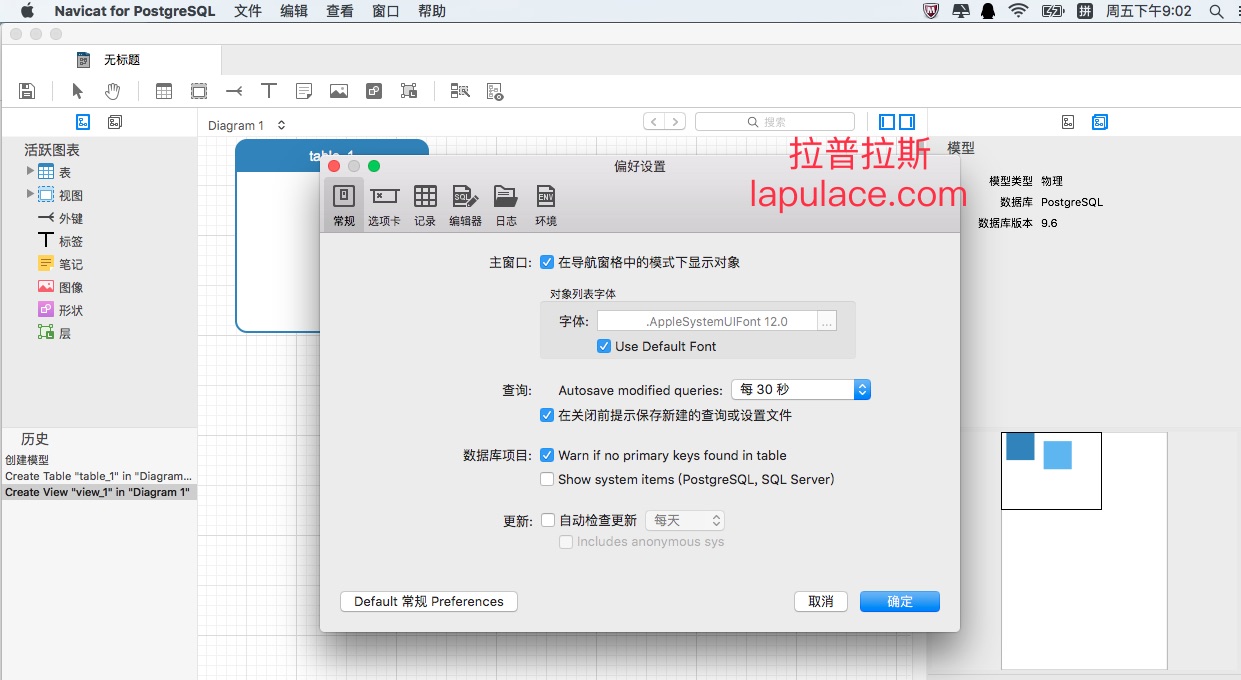
Task: Open the Autosave interval dropdown 每 30 秒
Action: click(x=801, y=390)
